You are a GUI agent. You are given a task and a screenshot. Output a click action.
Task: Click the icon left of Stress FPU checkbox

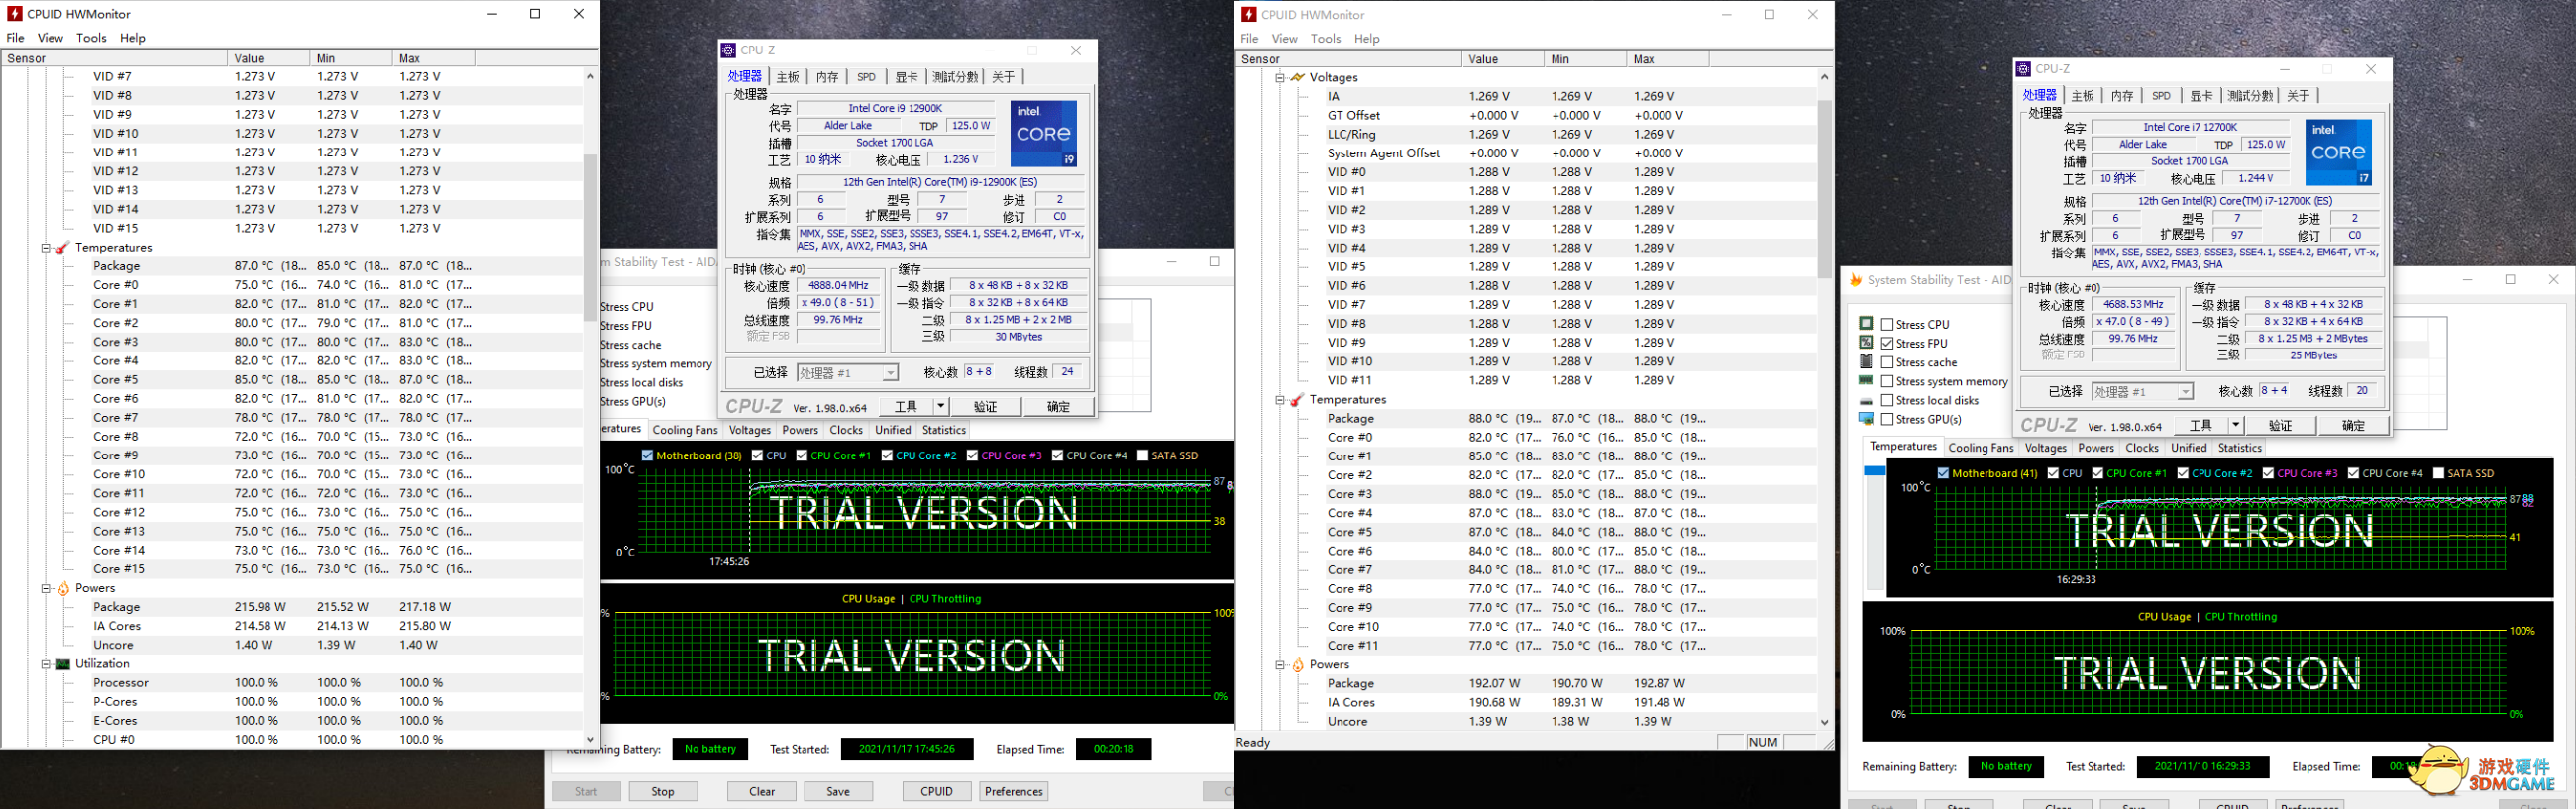1865,343
